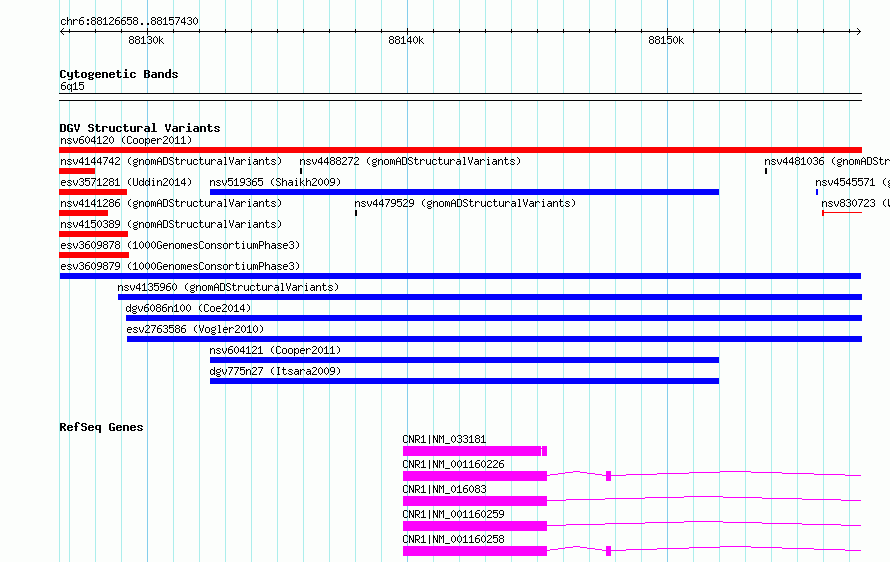Click the dgv775n27 (Itsara2009) label
Screen dimensions: 890x562
coord(275,371)
